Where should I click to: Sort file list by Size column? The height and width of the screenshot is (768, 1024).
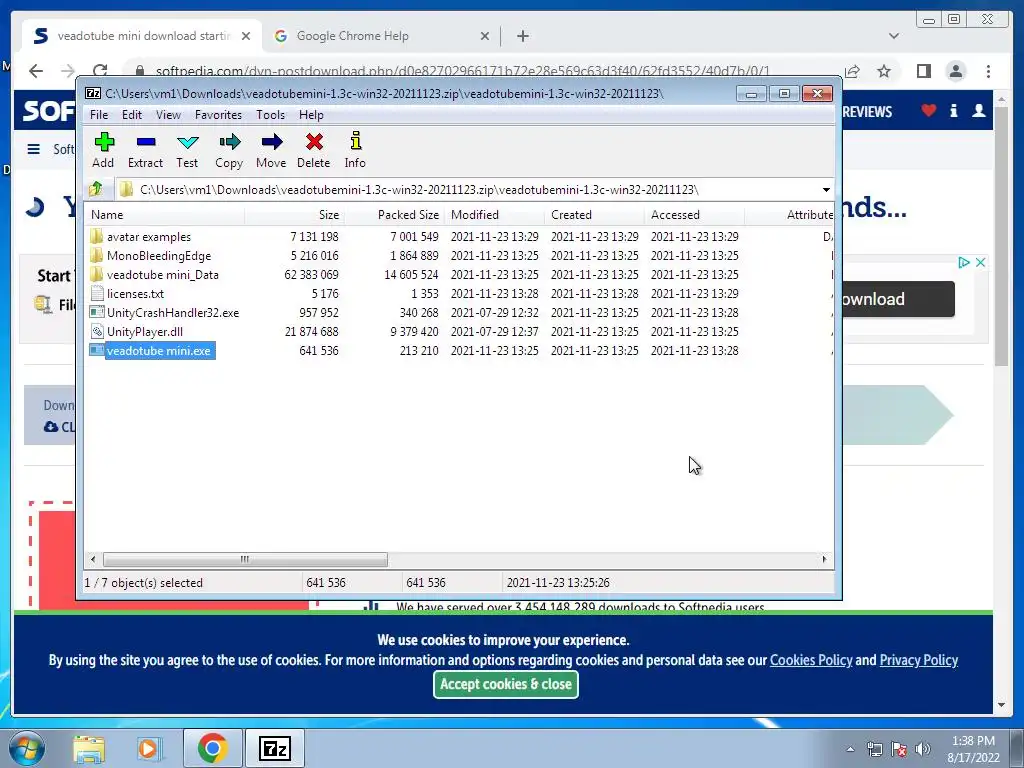coord(295,214)
